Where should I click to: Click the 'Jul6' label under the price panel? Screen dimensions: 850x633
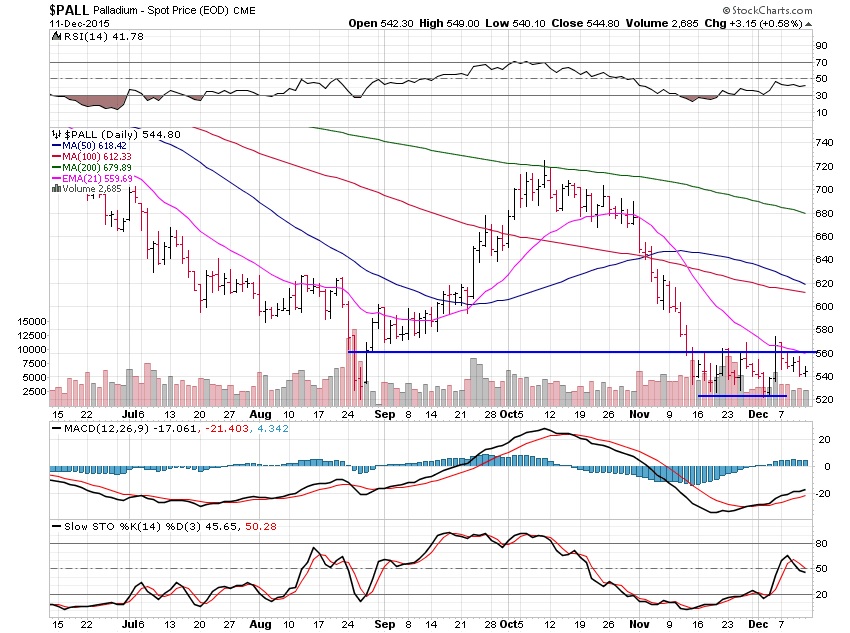click(133, 415)
